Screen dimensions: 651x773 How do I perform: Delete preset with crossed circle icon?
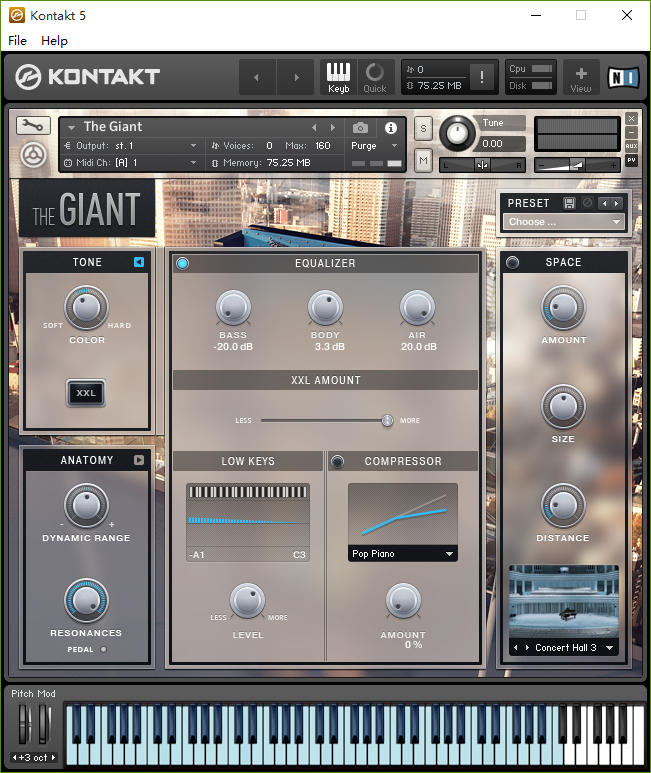pyautogui.click(x=587, y=203)
